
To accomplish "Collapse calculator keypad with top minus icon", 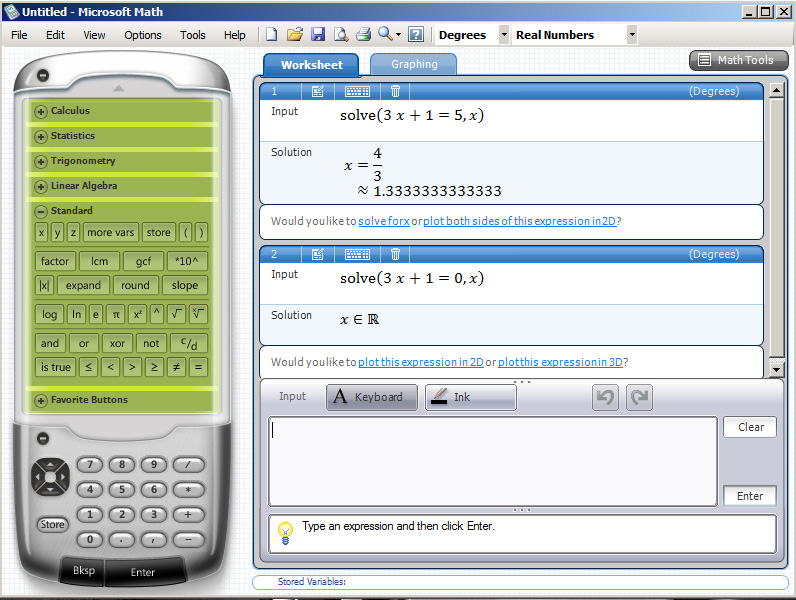I will pos(43,75).
